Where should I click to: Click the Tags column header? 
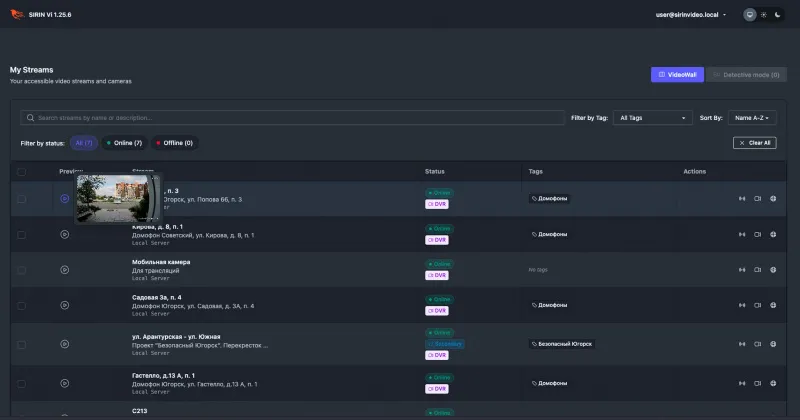click(535, 171)
